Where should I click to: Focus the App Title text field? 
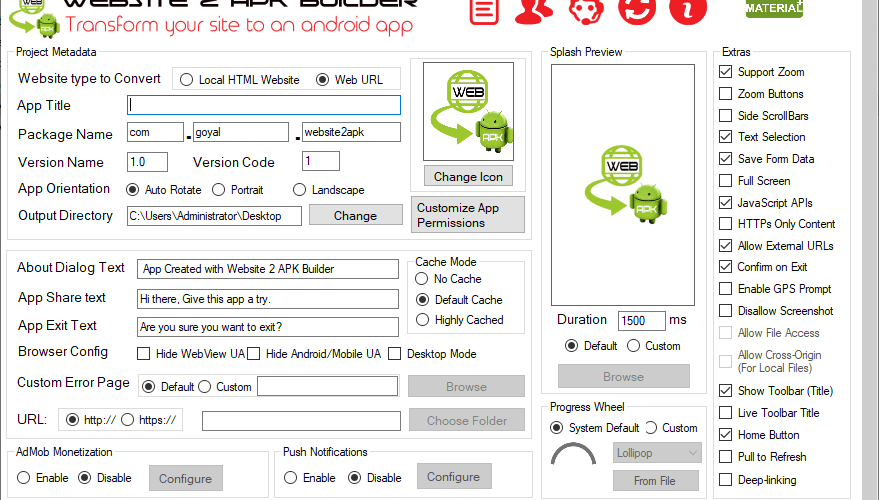pos(264,105)
